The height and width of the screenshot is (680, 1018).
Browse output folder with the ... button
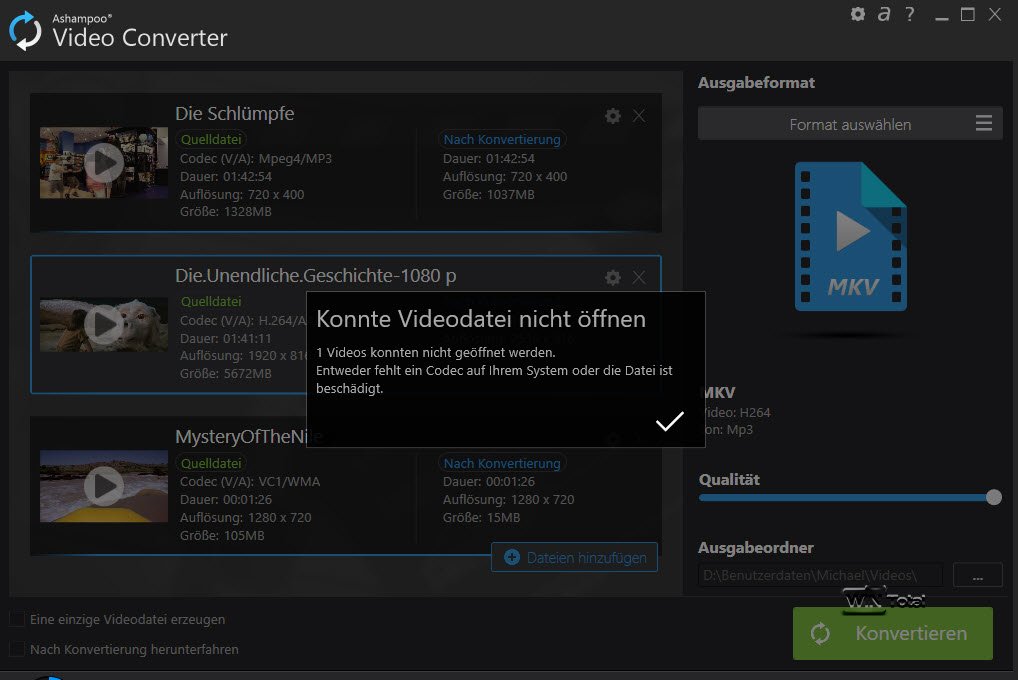[x=977, y=575]
